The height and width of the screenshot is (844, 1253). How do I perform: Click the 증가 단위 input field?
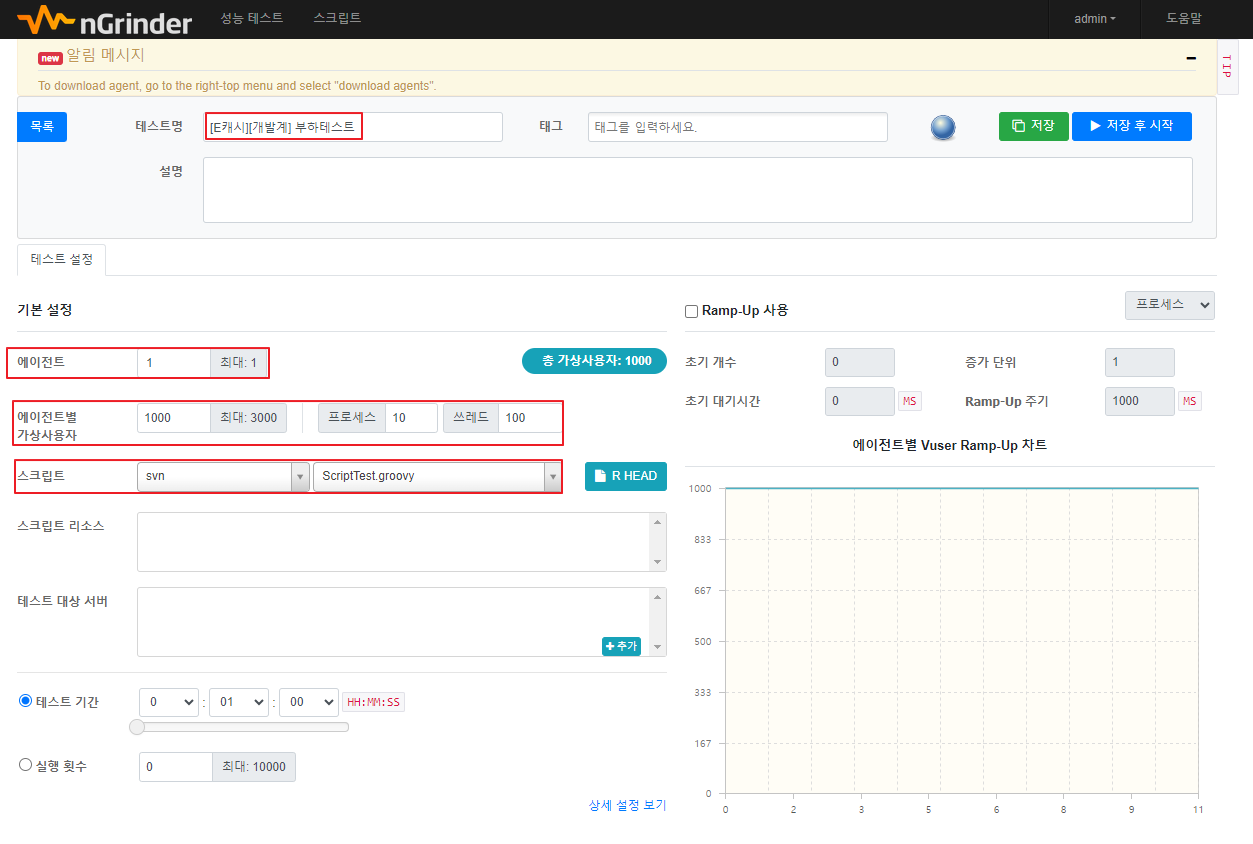tap(1140, 362)
